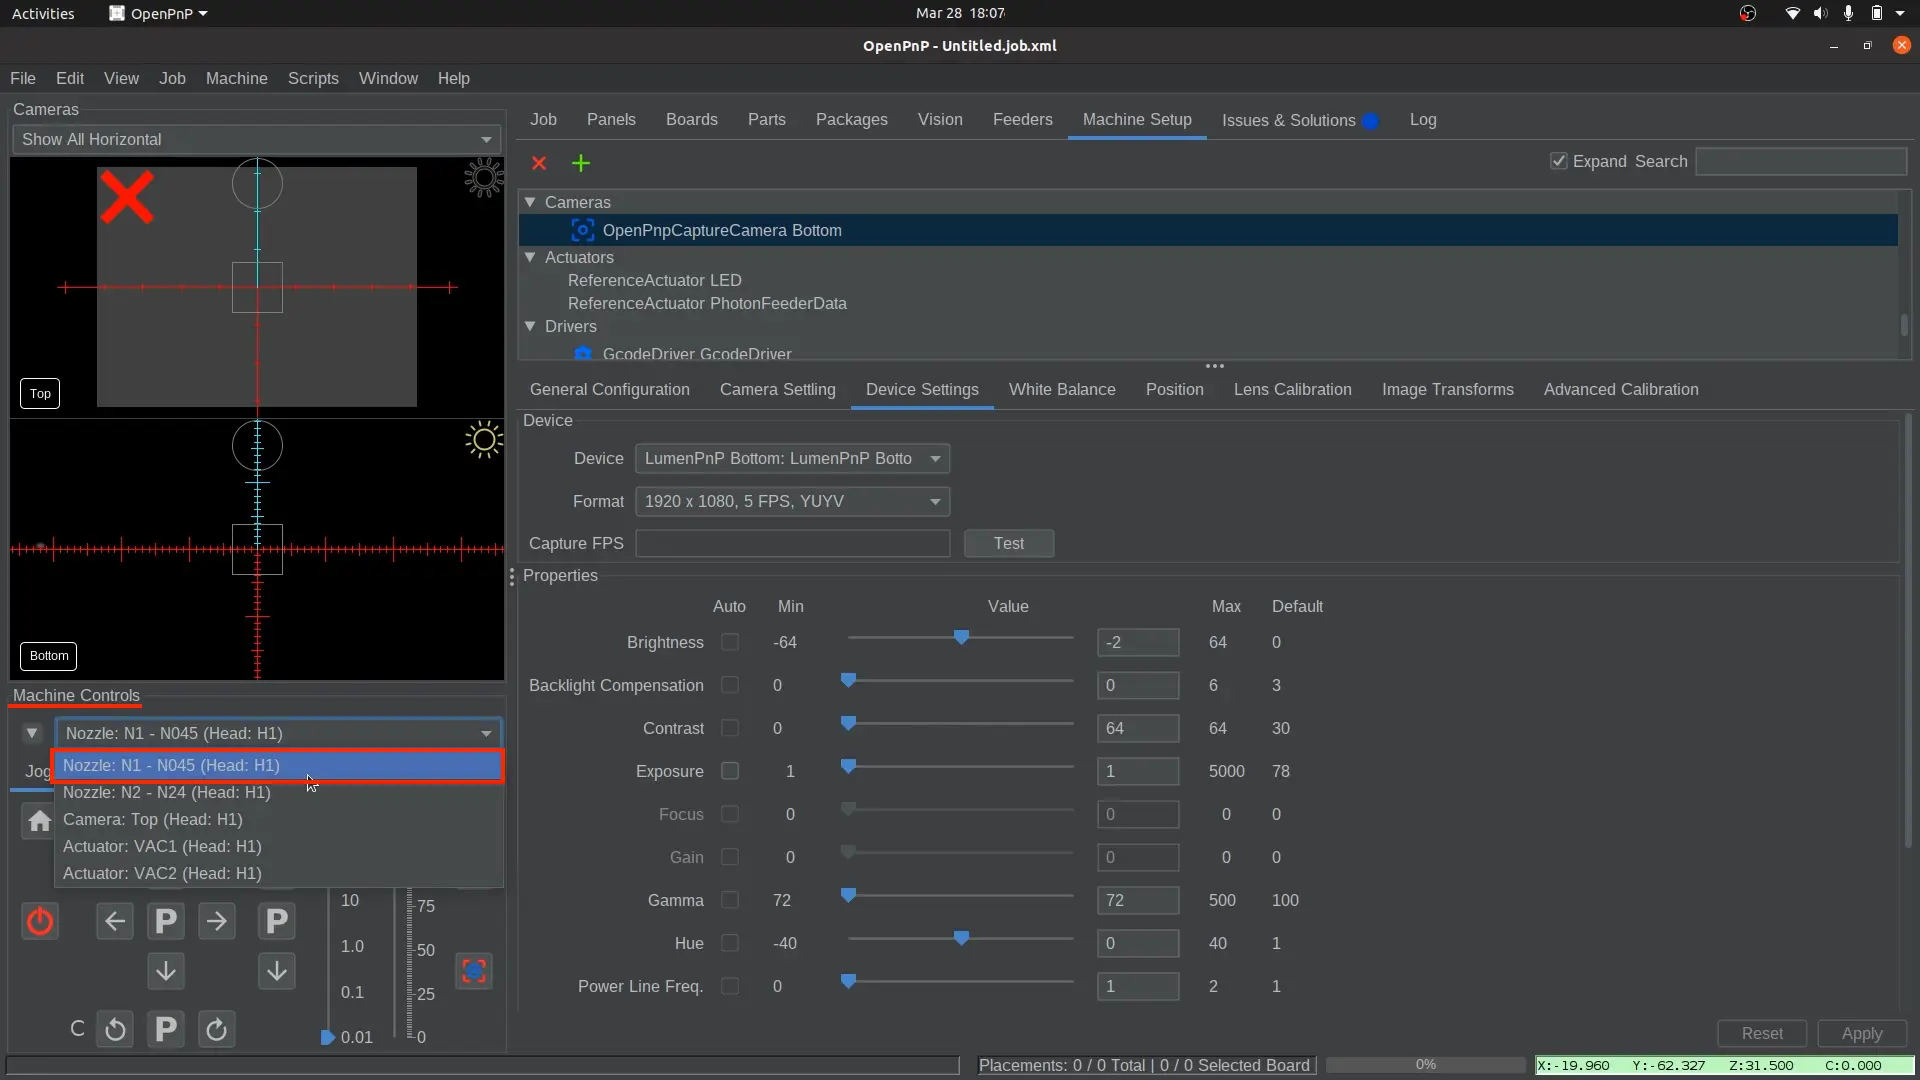Image resolution: width=1920 pixels, height=1080 pixels.
Task: Click the Apply button
Action: [1861, 1033]
